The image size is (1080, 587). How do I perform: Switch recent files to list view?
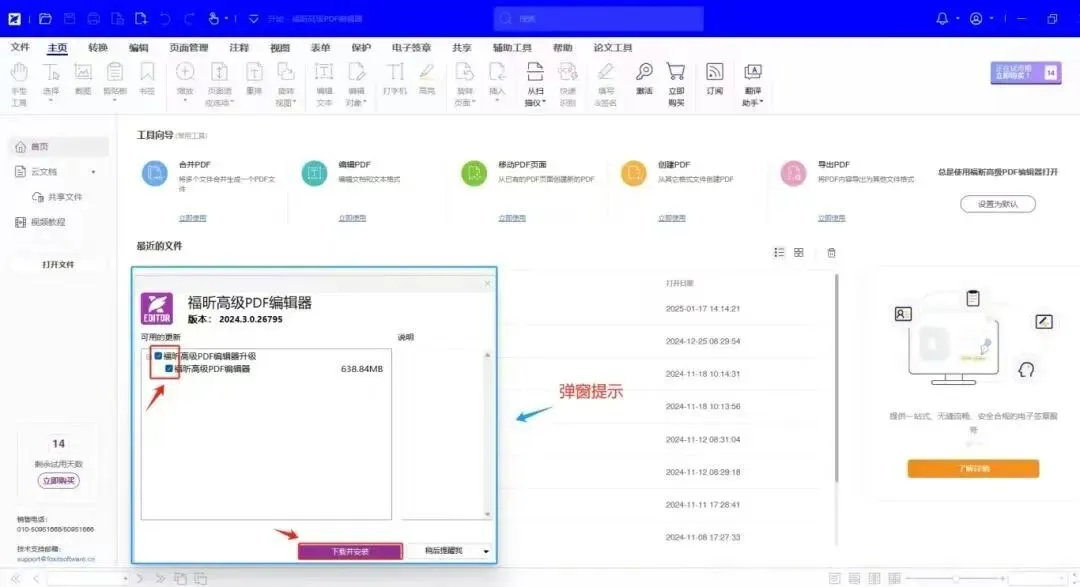(x=779, y=253)
